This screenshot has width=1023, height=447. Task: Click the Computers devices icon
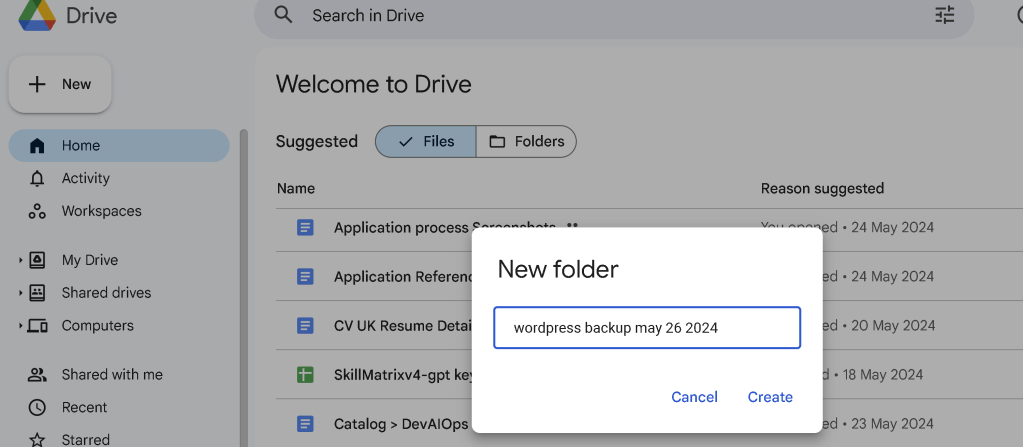tap(37, 326)
